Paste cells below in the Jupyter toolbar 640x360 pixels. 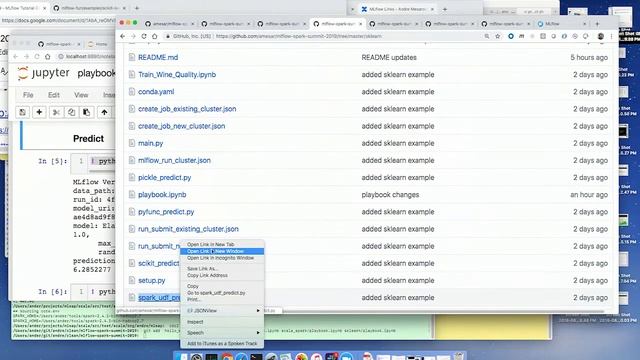(87, 112)
